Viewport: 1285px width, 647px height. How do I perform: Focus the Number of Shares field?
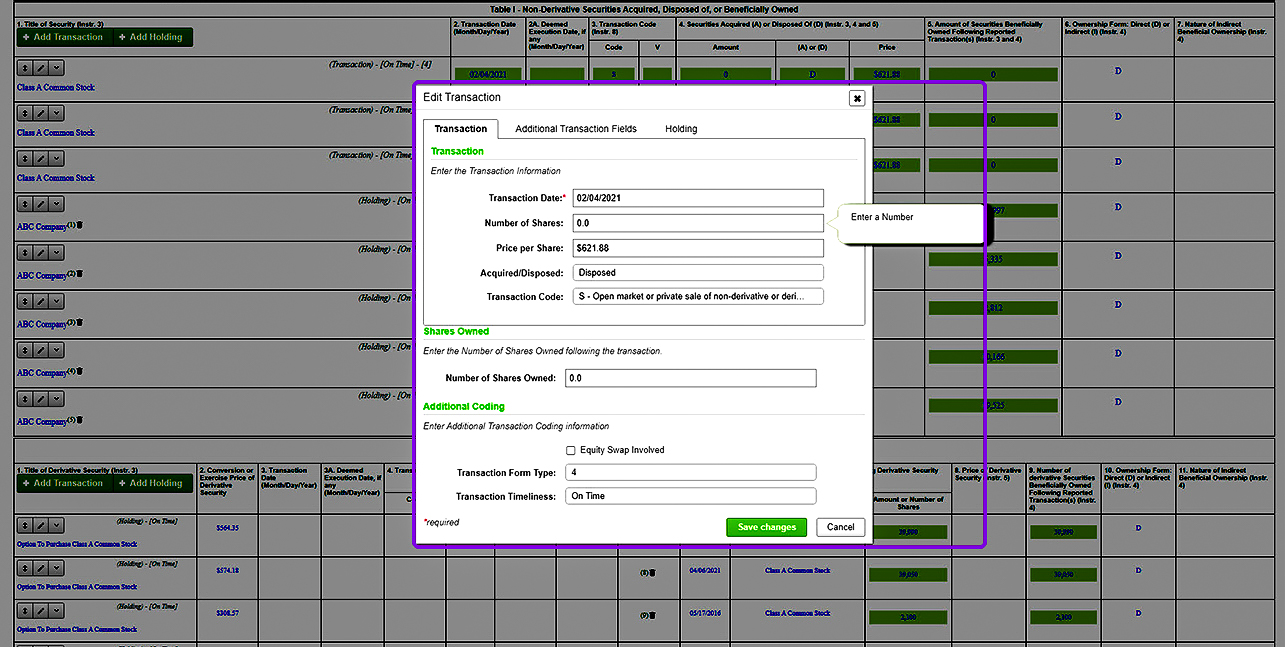click(698, 223)
